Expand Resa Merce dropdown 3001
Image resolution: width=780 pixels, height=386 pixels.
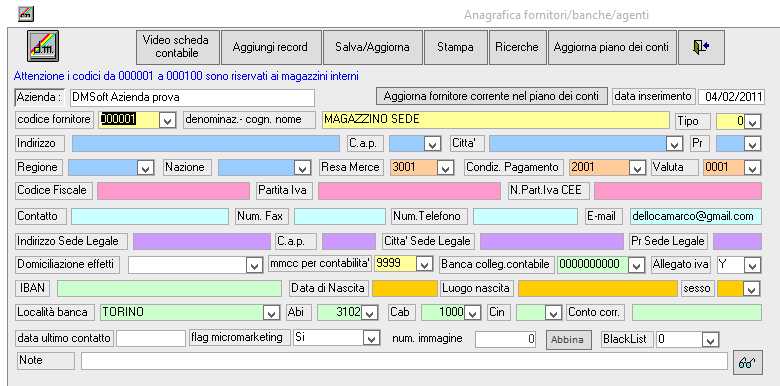446,168
